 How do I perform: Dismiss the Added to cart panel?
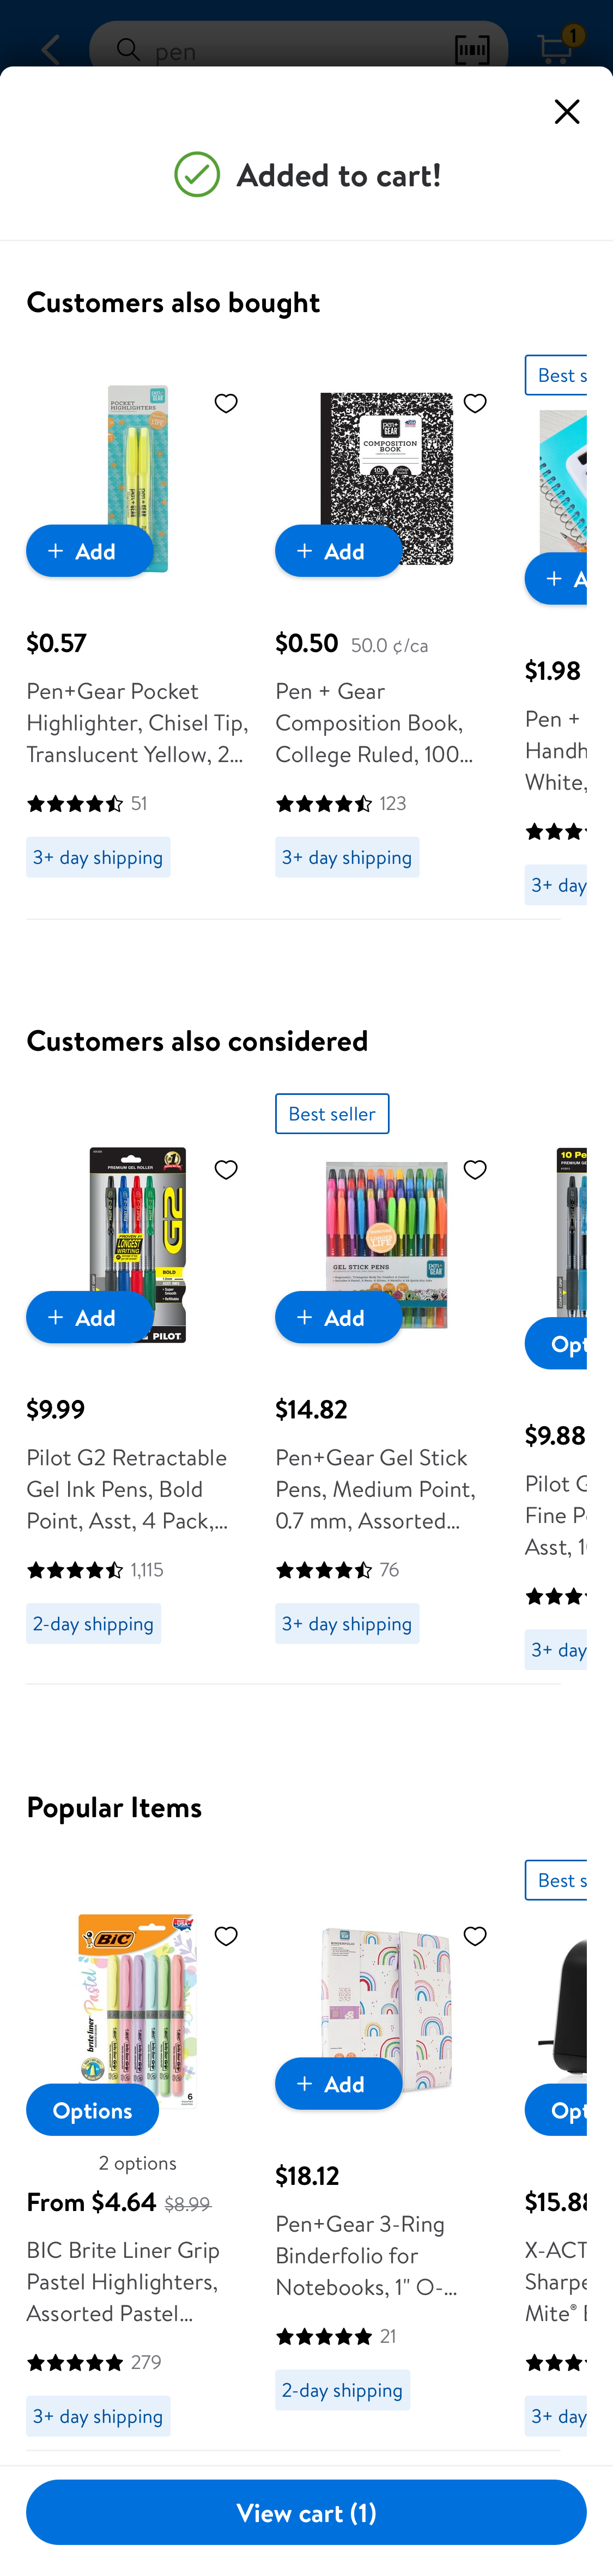pos(566,111)
